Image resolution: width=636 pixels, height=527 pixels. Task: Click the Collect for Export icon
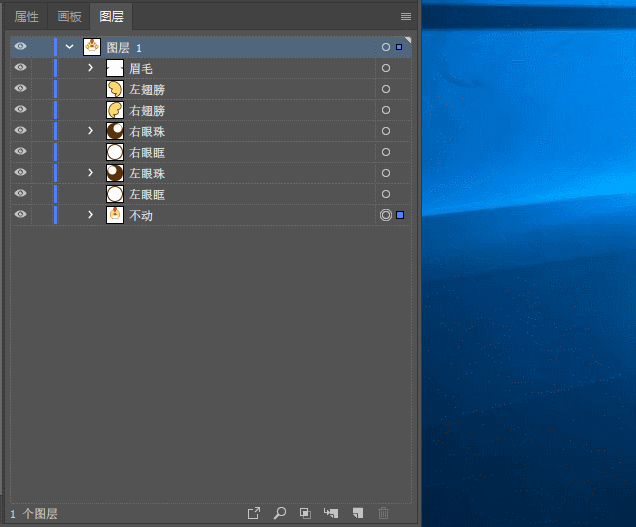(254, 513)
